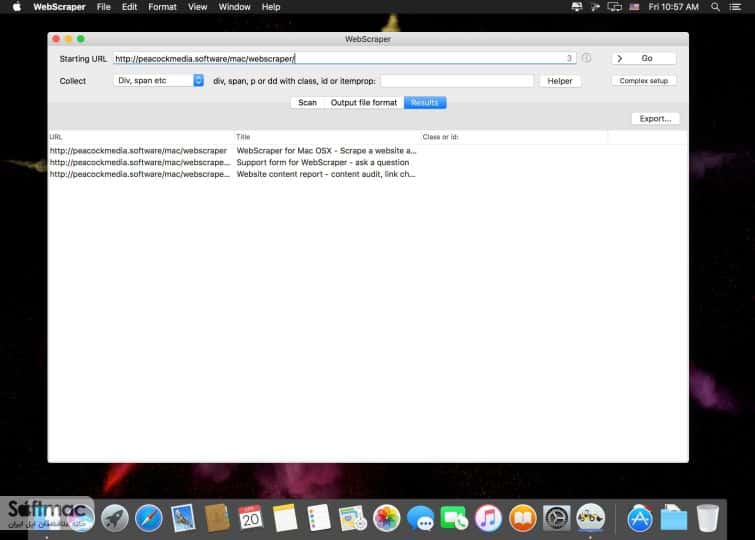Click the display mirroring icon in menu bar

click(x=615, y=7)
